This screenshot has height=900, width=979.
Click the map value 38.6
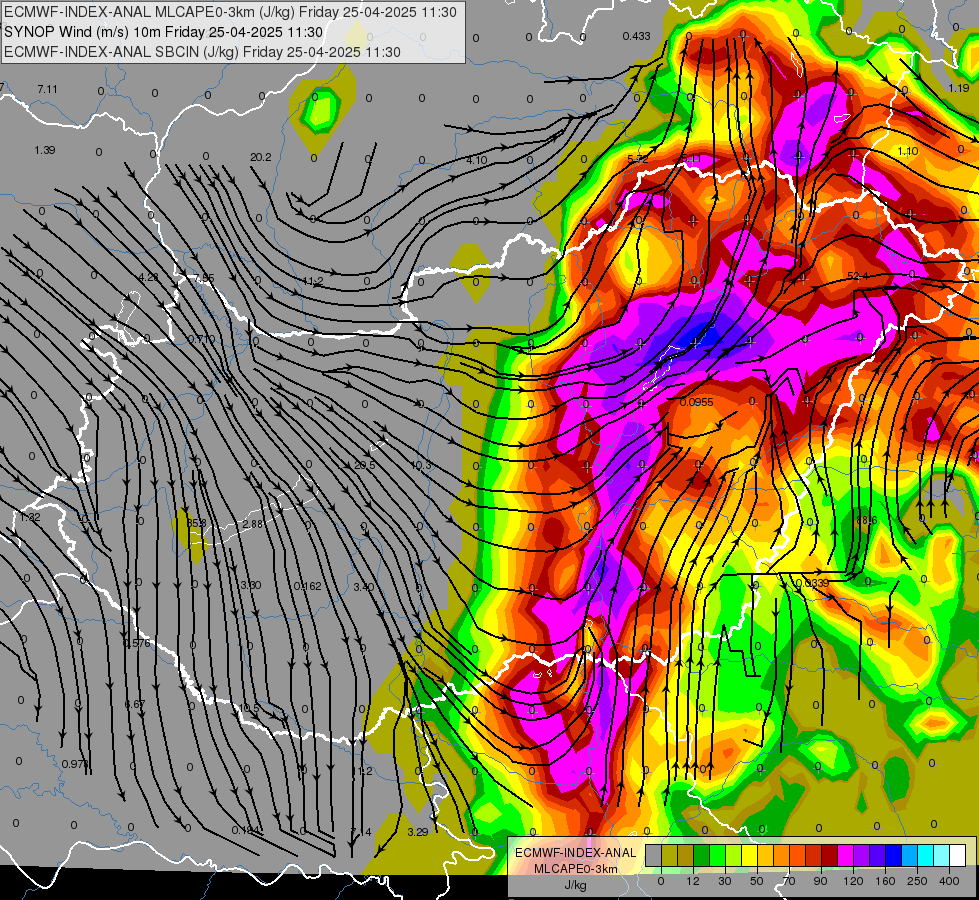(867, 520)
